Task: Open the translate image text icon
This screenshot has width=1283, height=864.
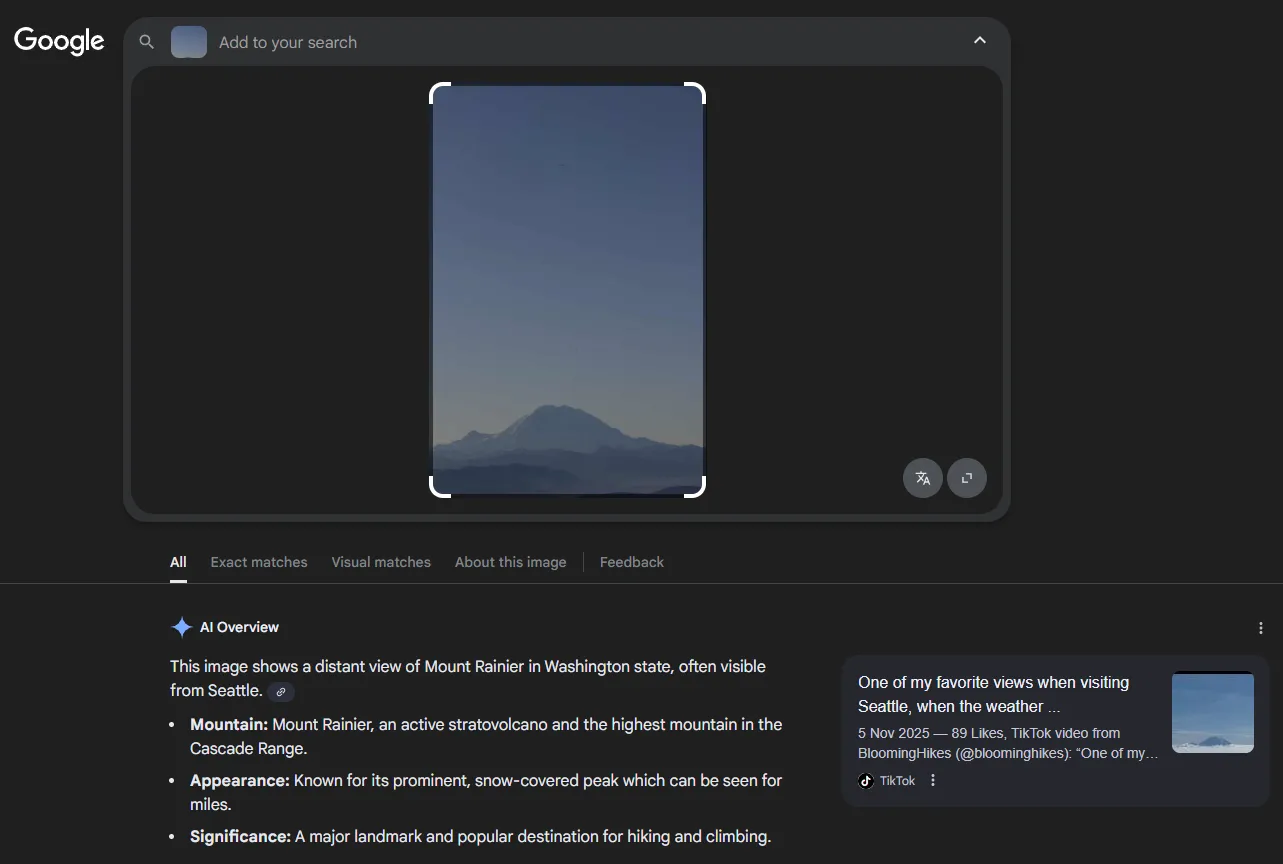Action: [923, 478]
